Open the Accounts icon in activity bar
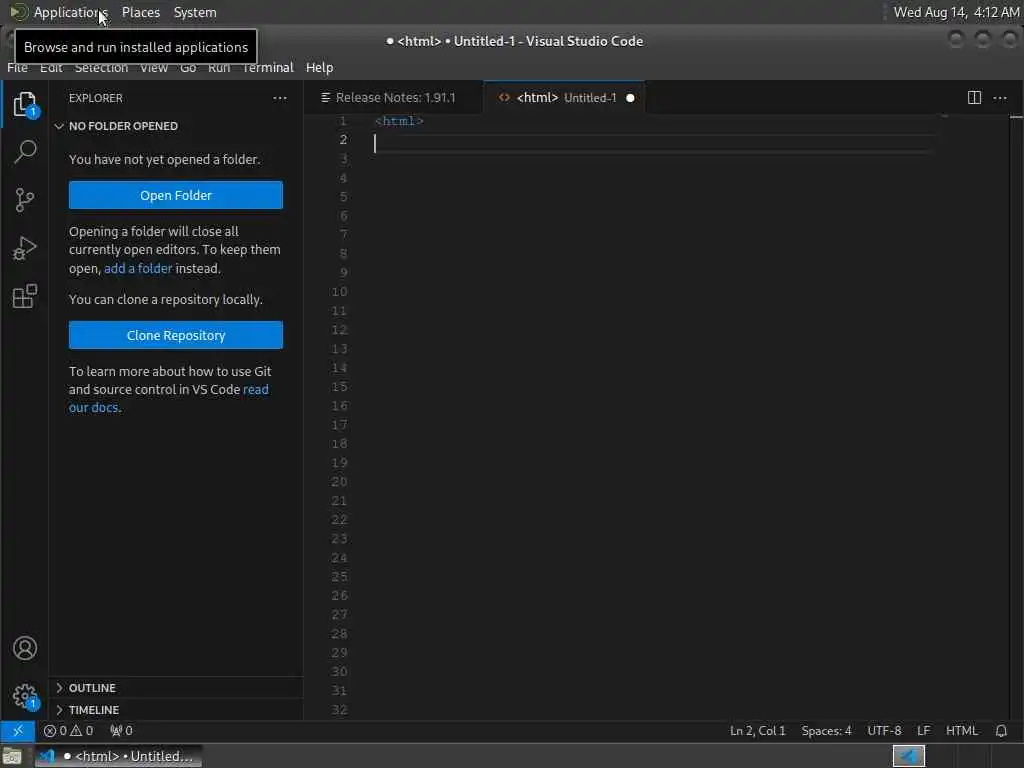The width and height of the screenshot is (1024, 768). (x=25, y=648)
